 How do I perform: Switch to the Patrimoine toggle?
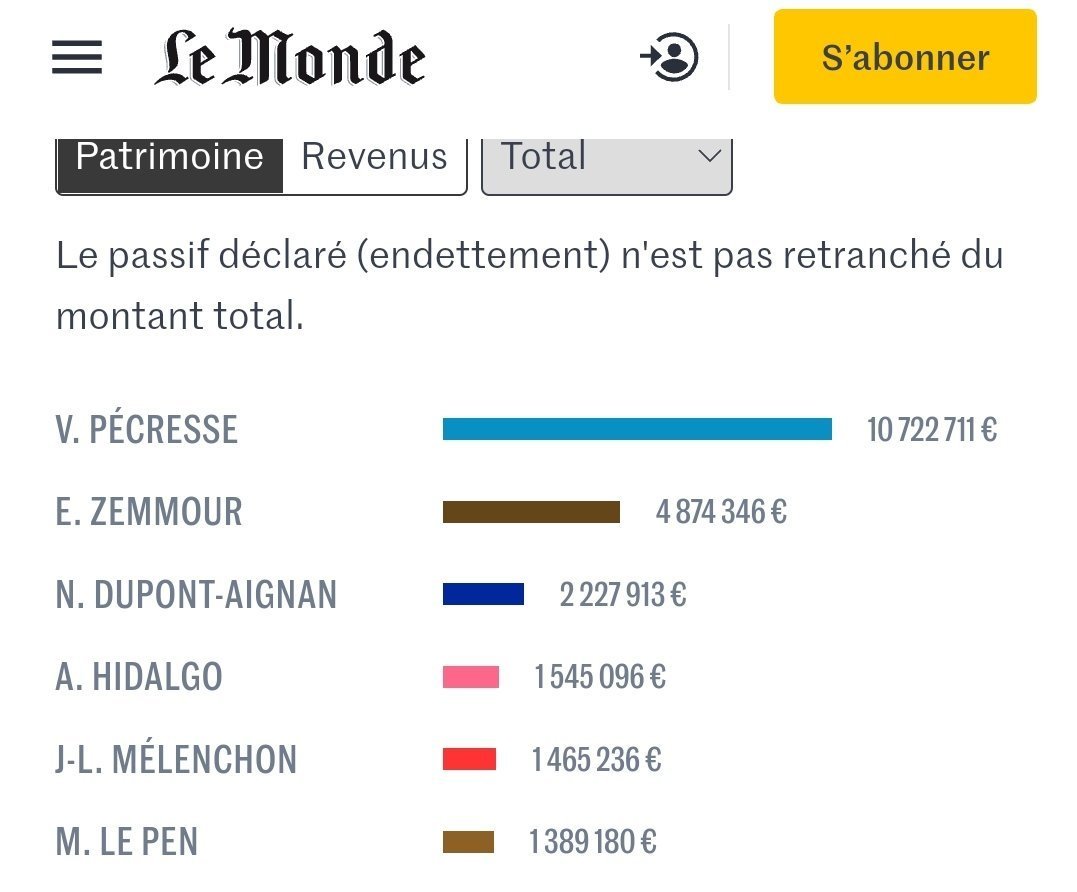(x=170, y=158)
